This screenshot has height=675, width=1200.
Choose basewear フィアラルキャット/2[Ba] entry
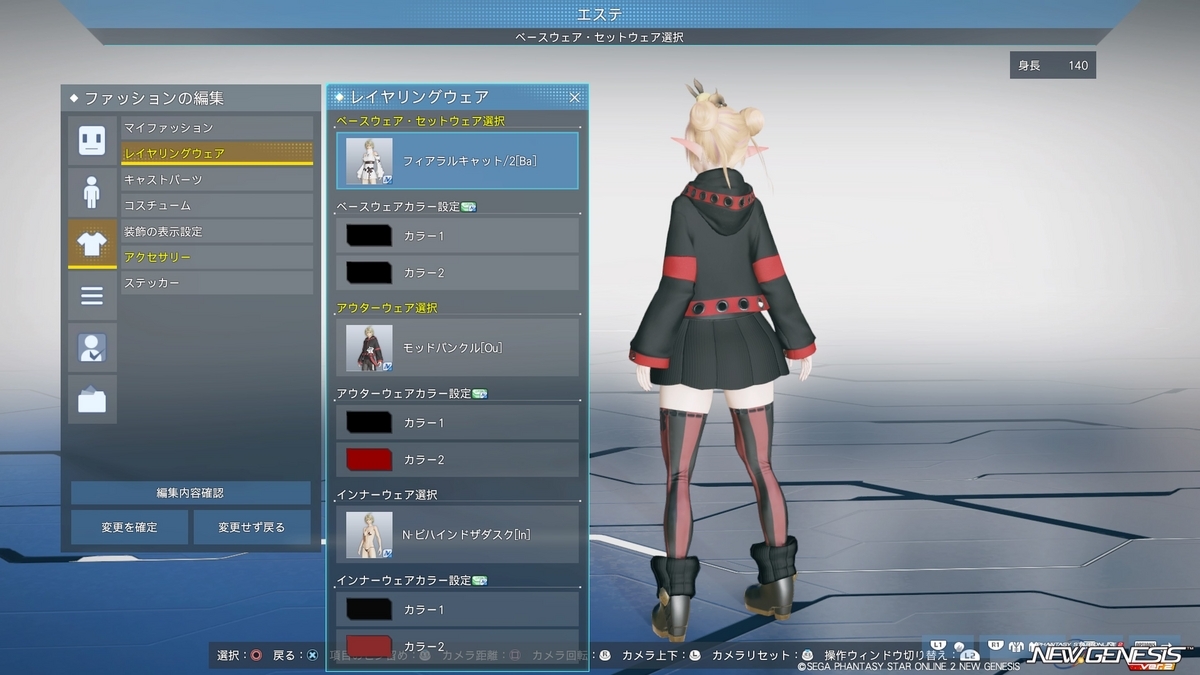click(457, 160)
